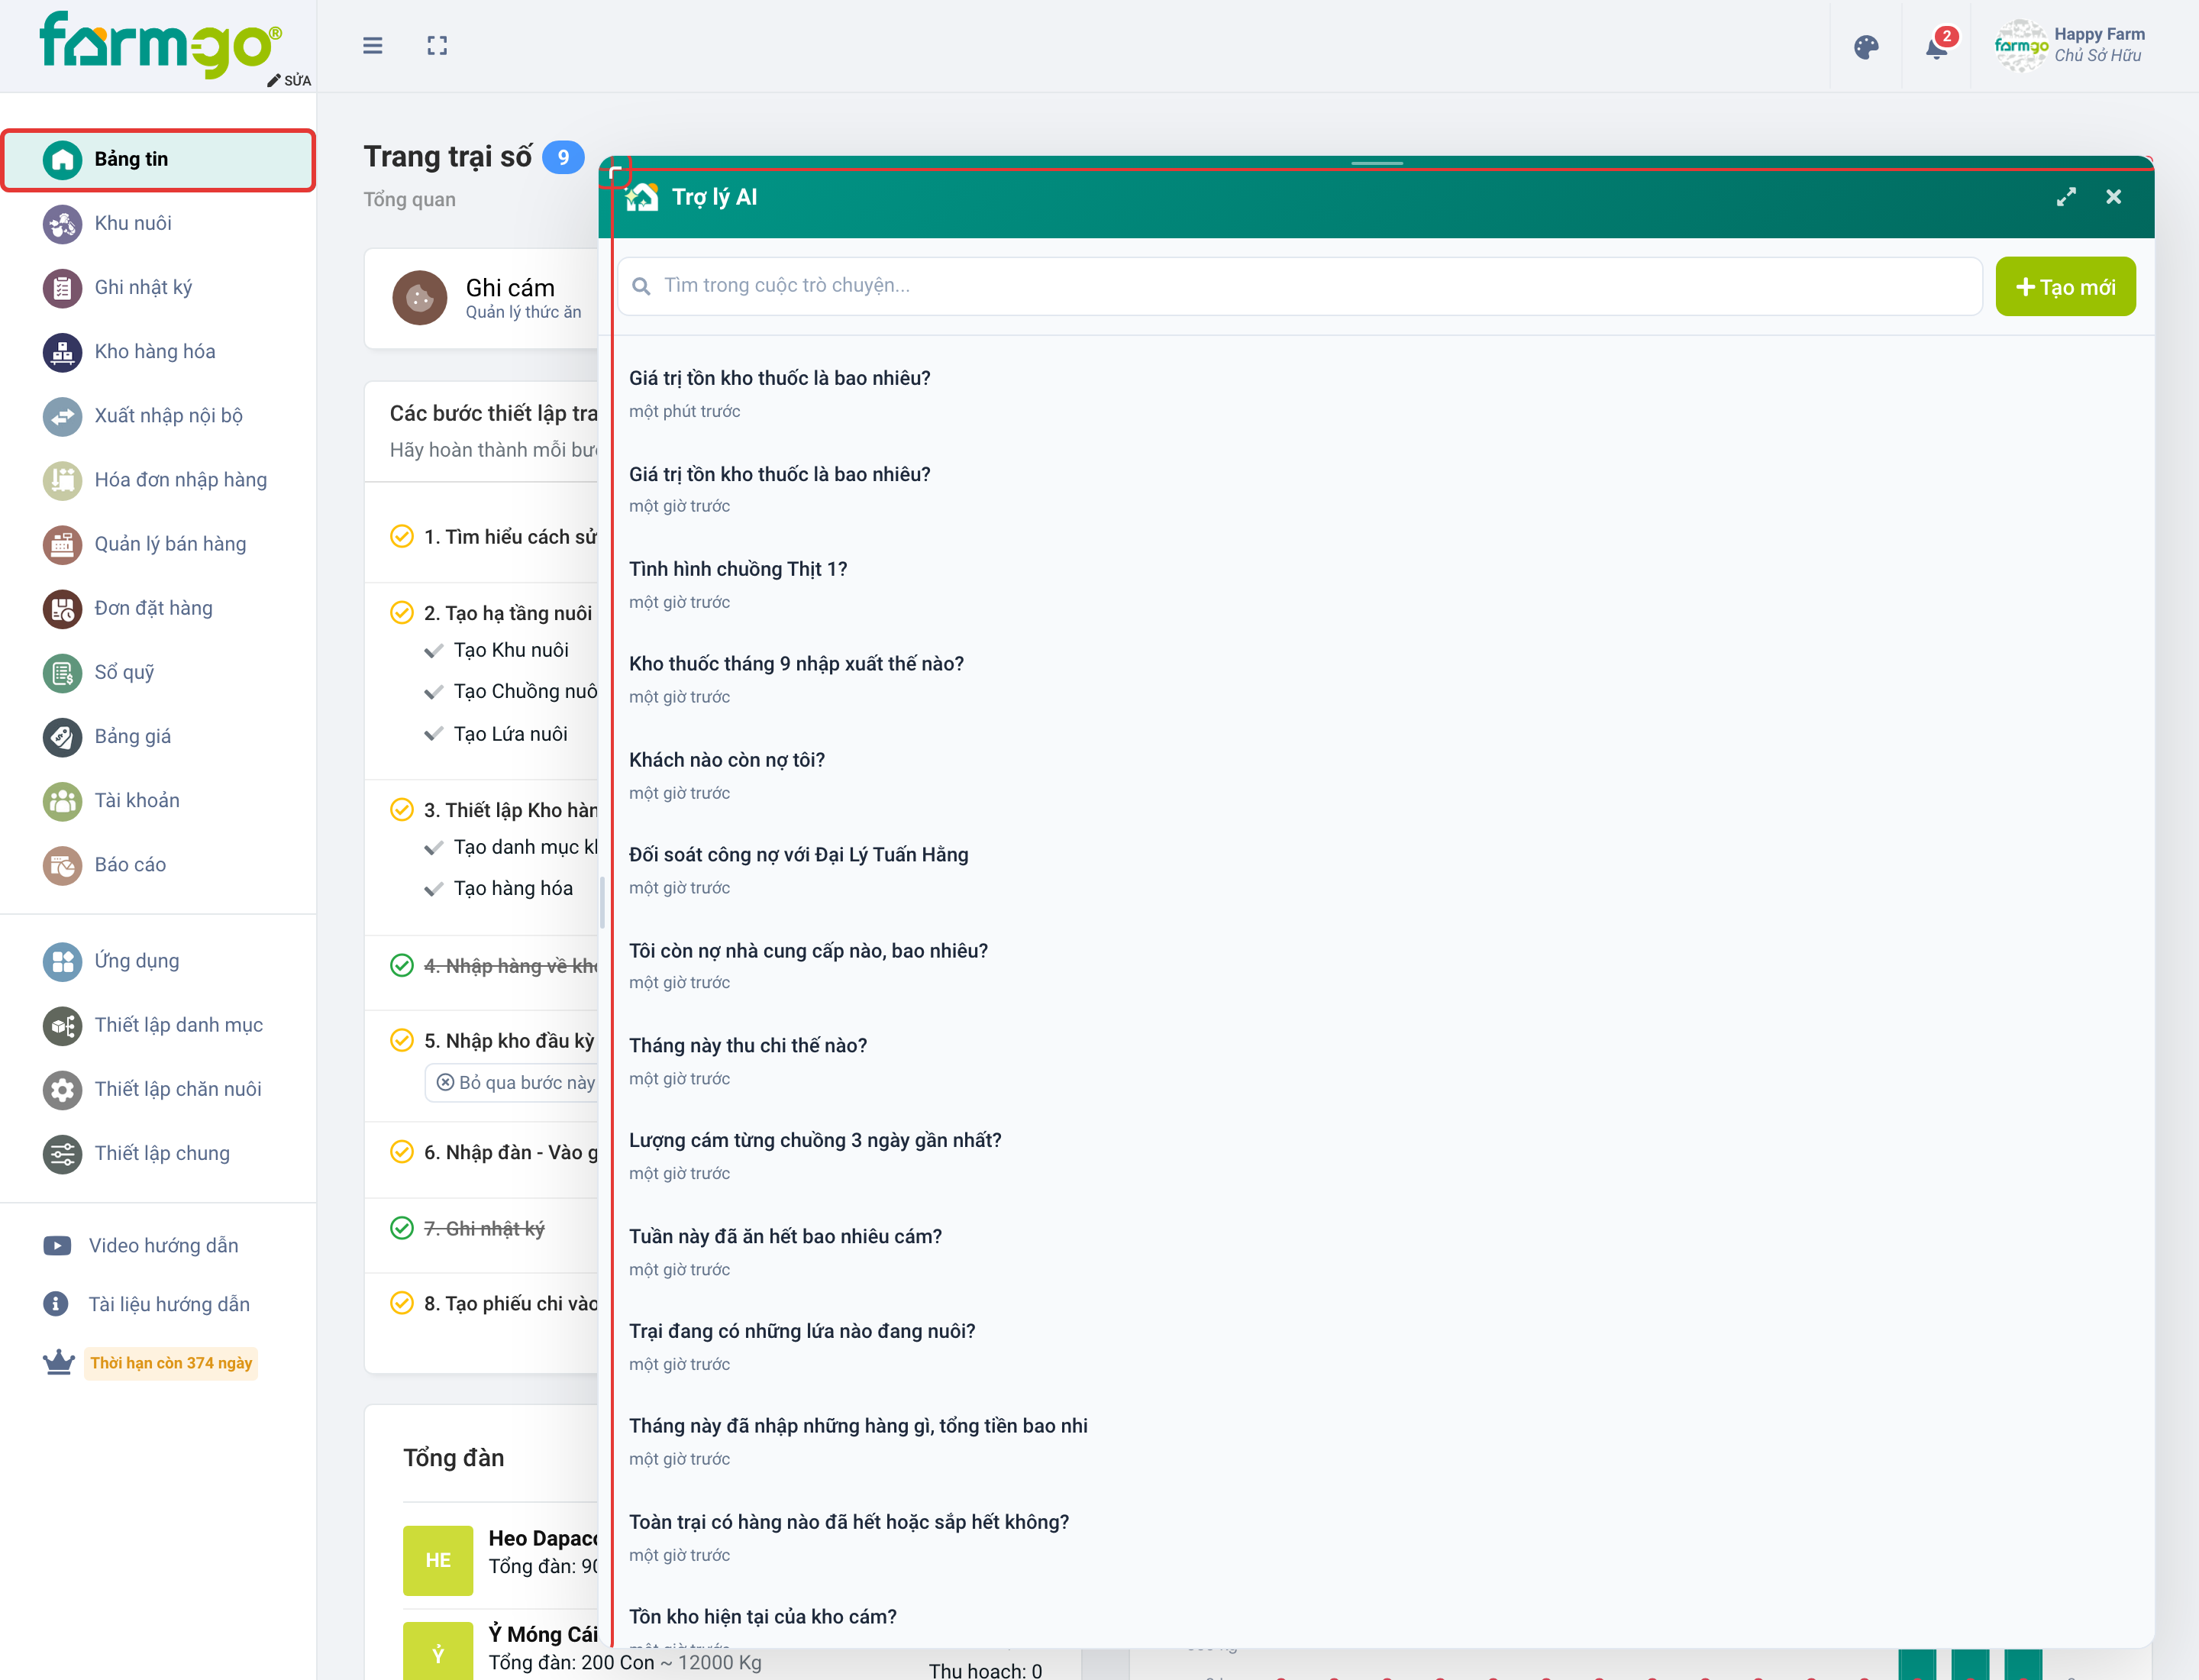The height and width of the screenshot is (1680, 2199).
Task: Open Ghi cám quick action card
Action: tap(482, 298)
